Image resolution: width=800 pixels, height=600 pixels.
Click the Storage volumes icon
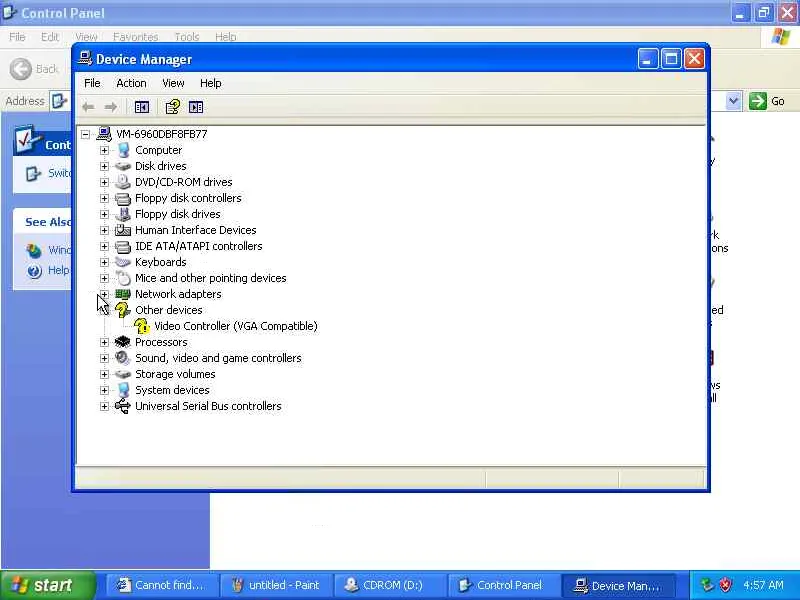click(123, 374)
